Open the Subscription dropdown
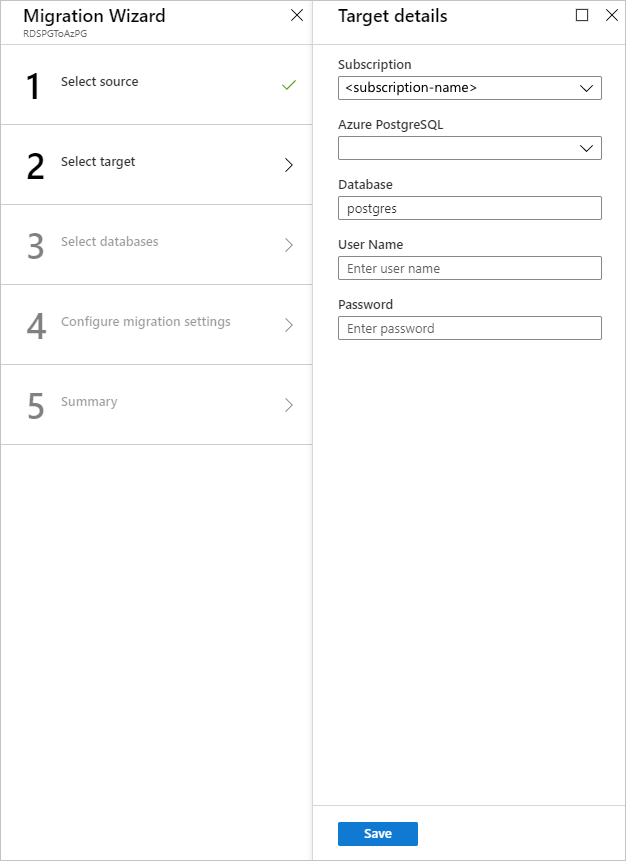Viewport: 626px width, 861px height. click(469, 88)
